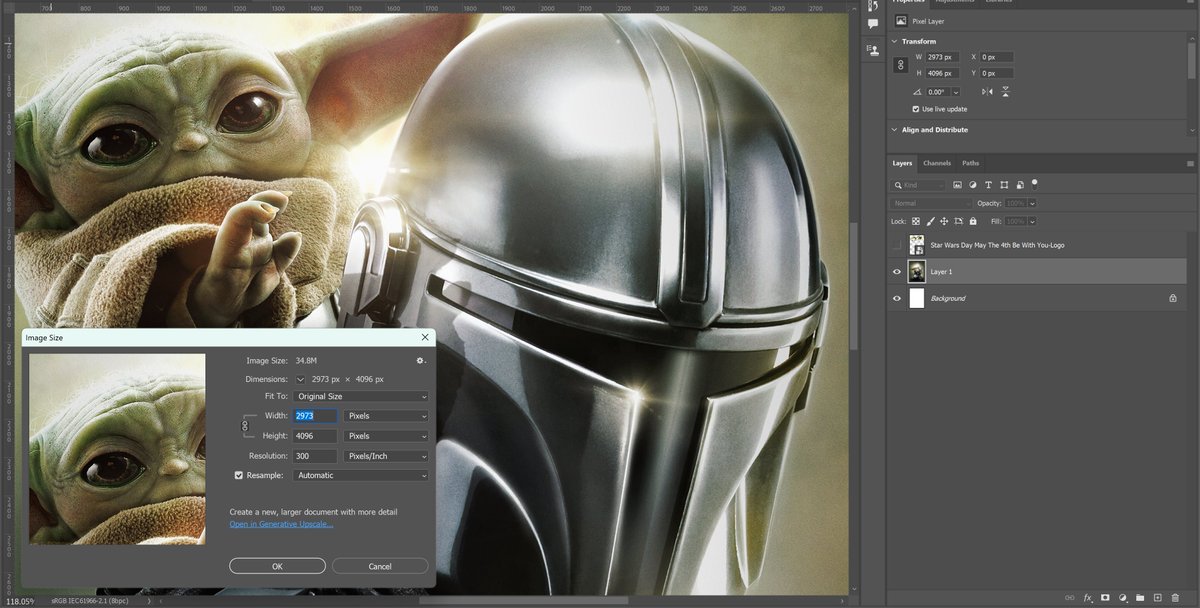Click the Image Size preview thumbnail
The height and width of the screenshot is (608, 1200).
pos(117,449)
